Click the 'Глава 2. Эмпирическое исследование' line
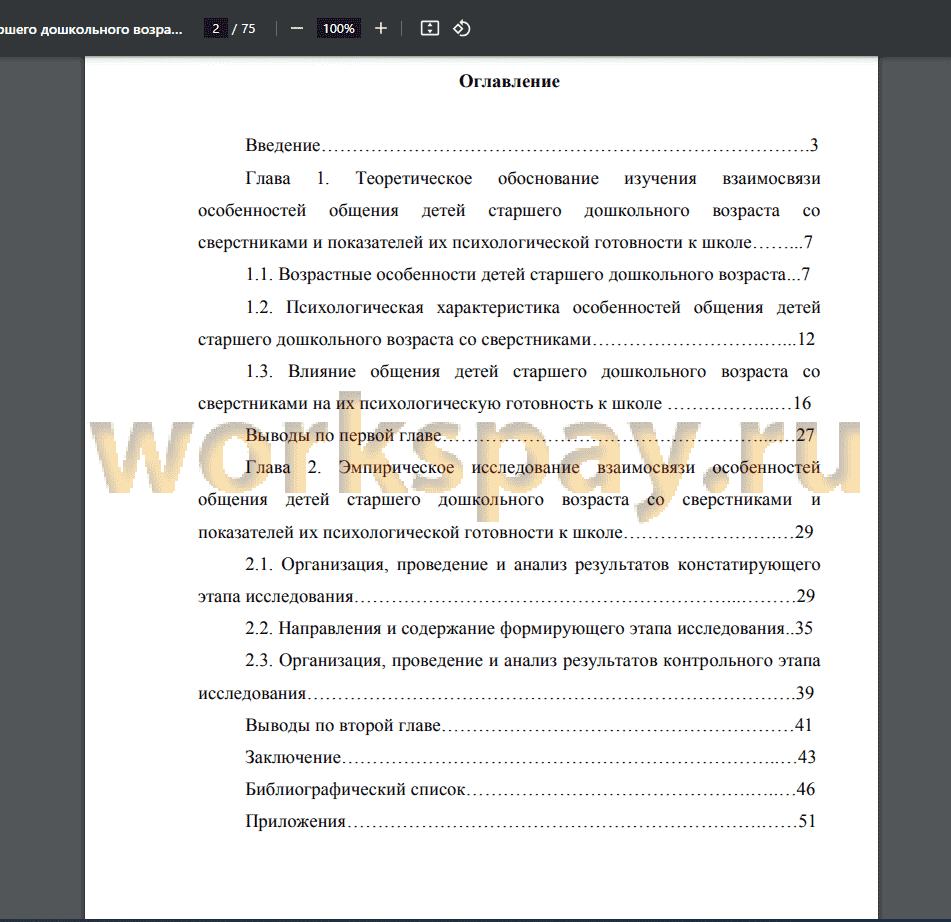 click(x=533, y=468)
